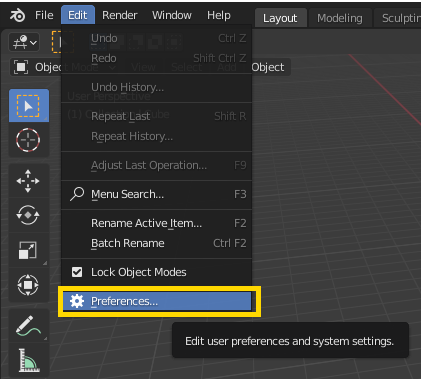421x379 pixels.
Task: Choose Batch Rename entry
Action: point(156,243)
